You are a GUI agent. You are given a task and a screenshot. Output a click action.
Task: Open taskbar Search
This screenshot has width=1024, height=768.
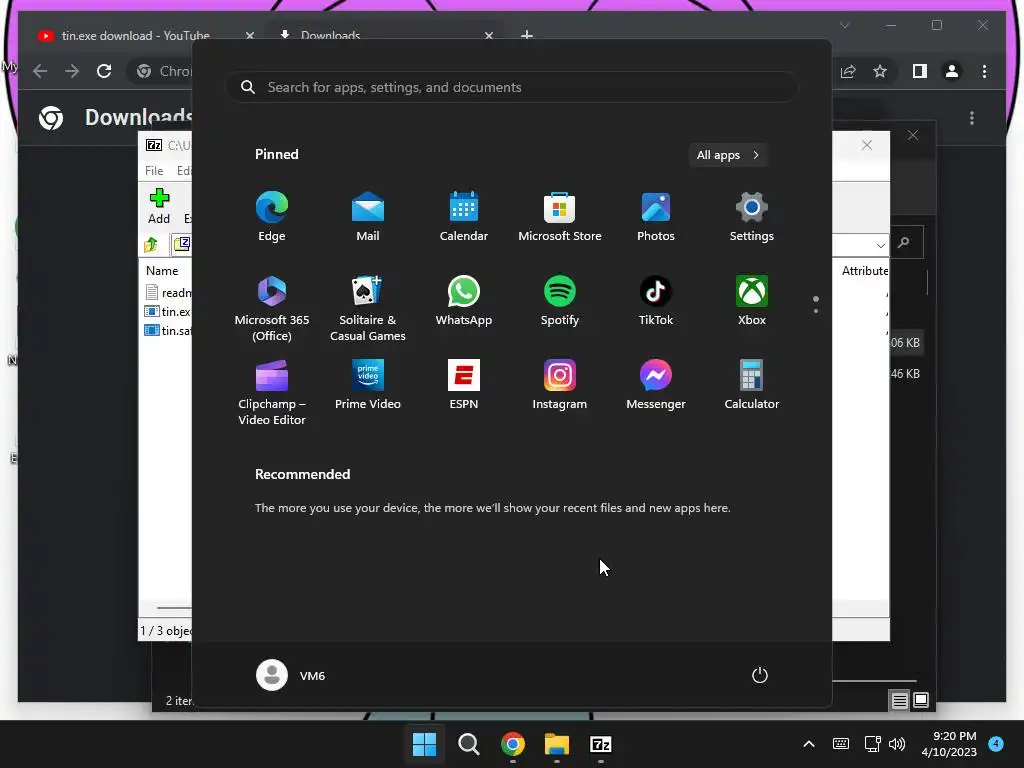click(468, 744)
